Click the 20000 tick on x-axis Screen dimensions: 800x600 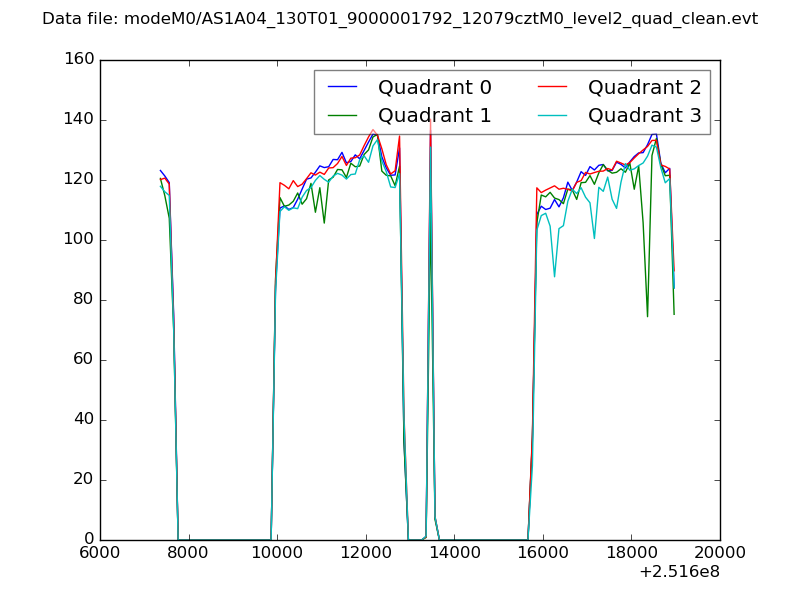tap(720, 553)
